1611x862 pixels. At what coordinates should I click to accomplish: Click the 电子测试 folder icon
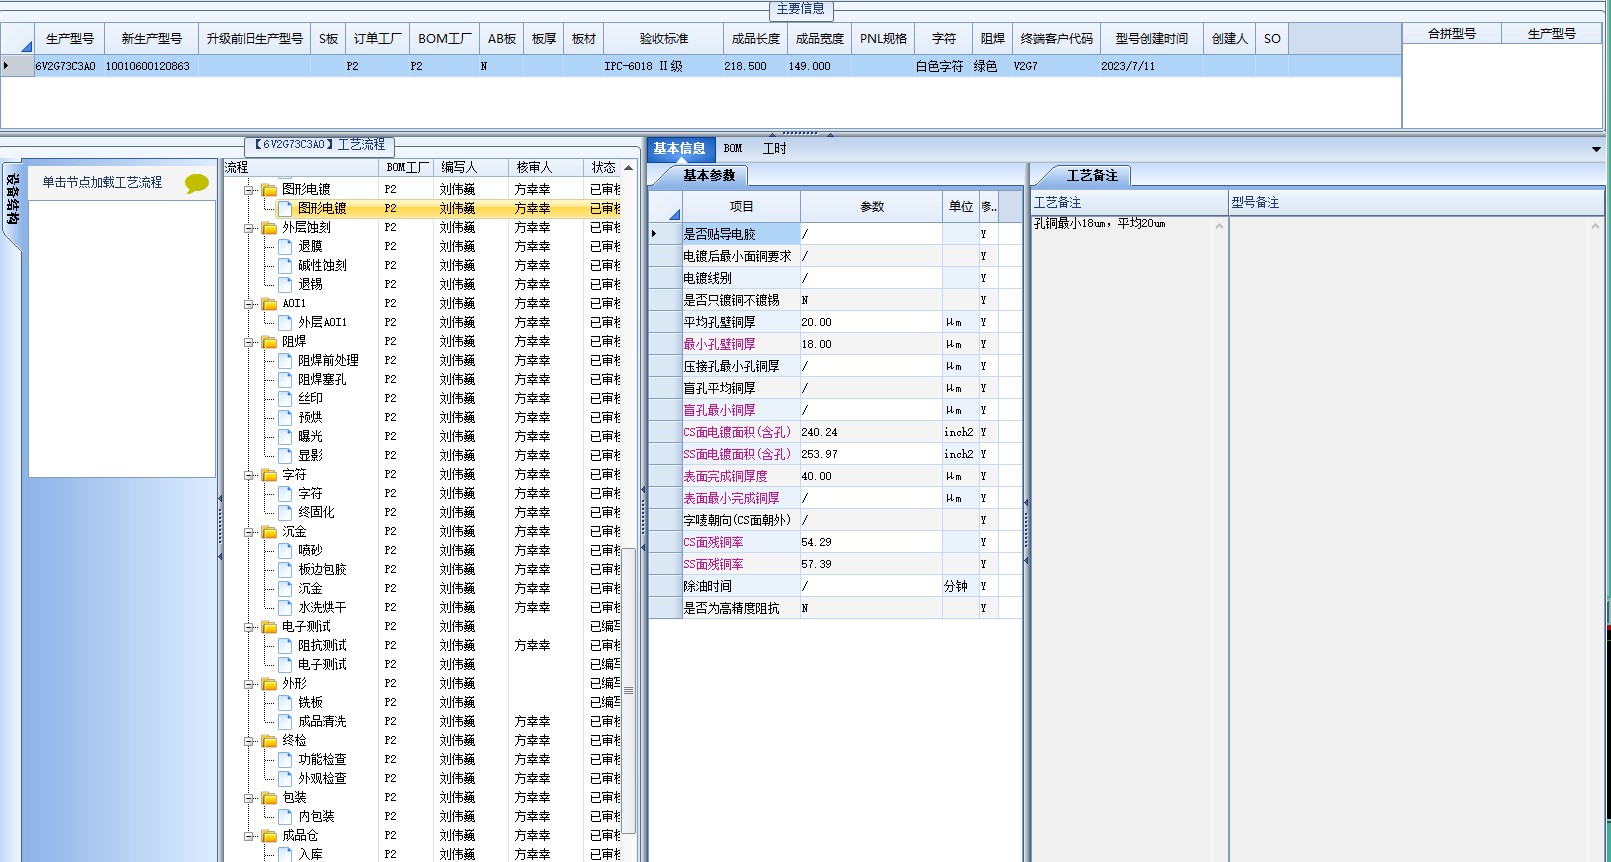(269, 627)
